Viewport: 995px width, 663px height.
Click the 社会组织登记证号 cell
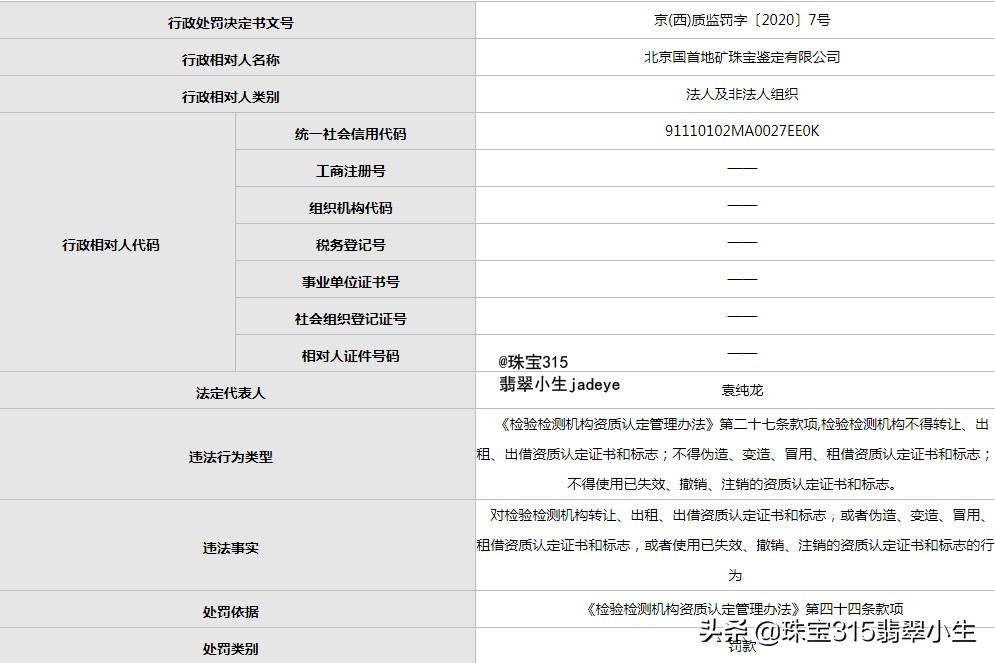coord(355,317)
